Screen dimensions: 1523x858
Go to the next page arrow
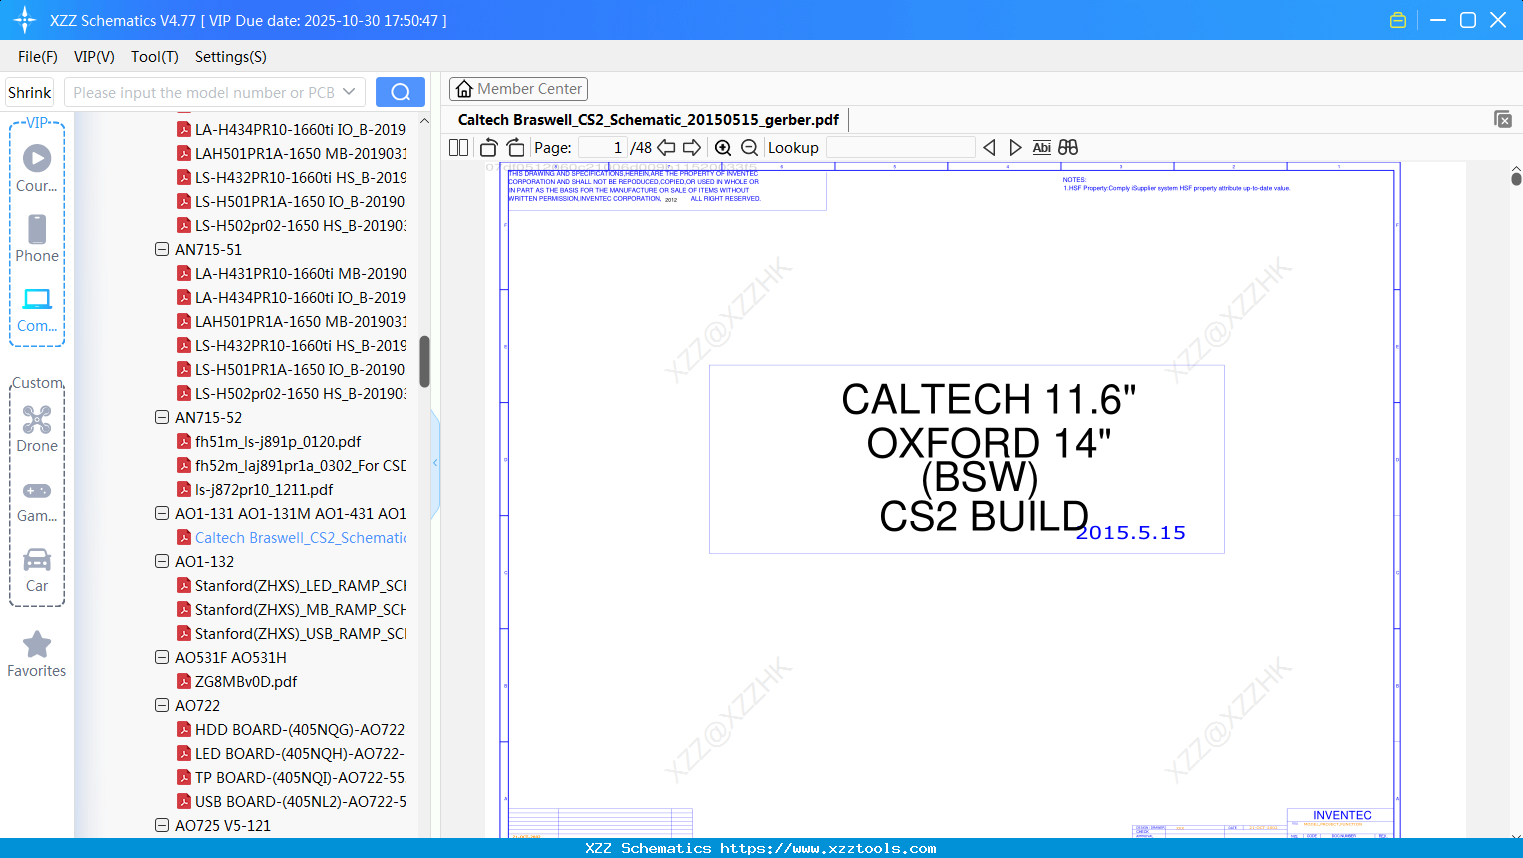tap(692, 148)
